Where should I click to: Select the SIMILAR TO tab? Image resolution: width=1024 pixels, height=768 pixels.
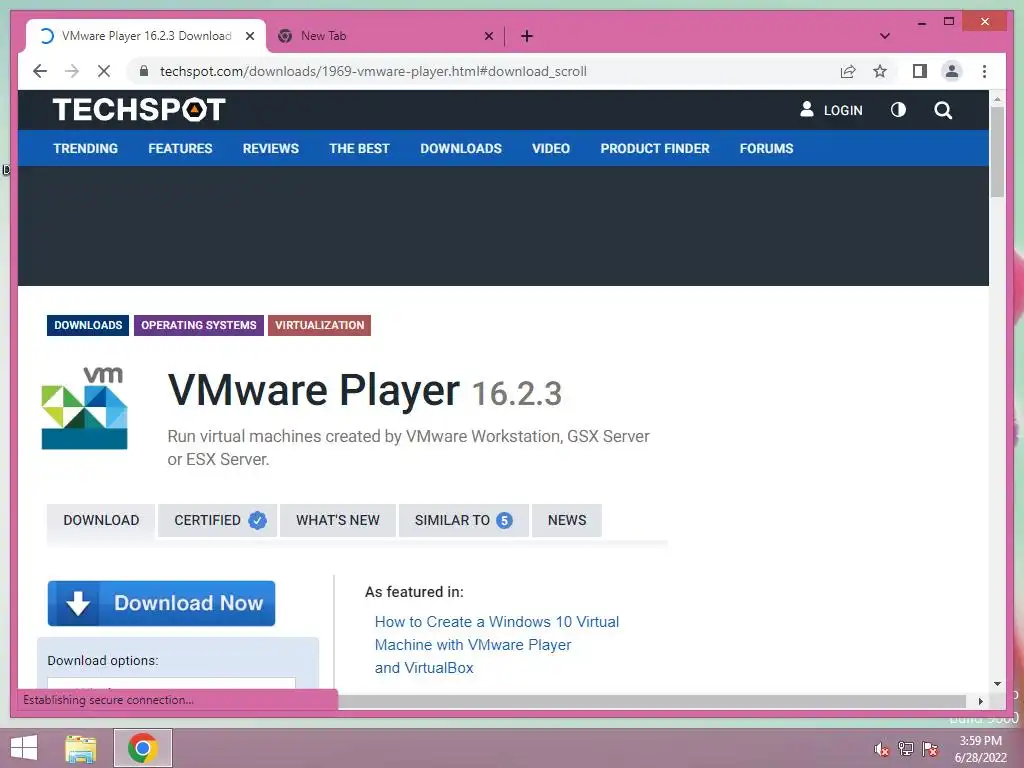click(464, 520)
